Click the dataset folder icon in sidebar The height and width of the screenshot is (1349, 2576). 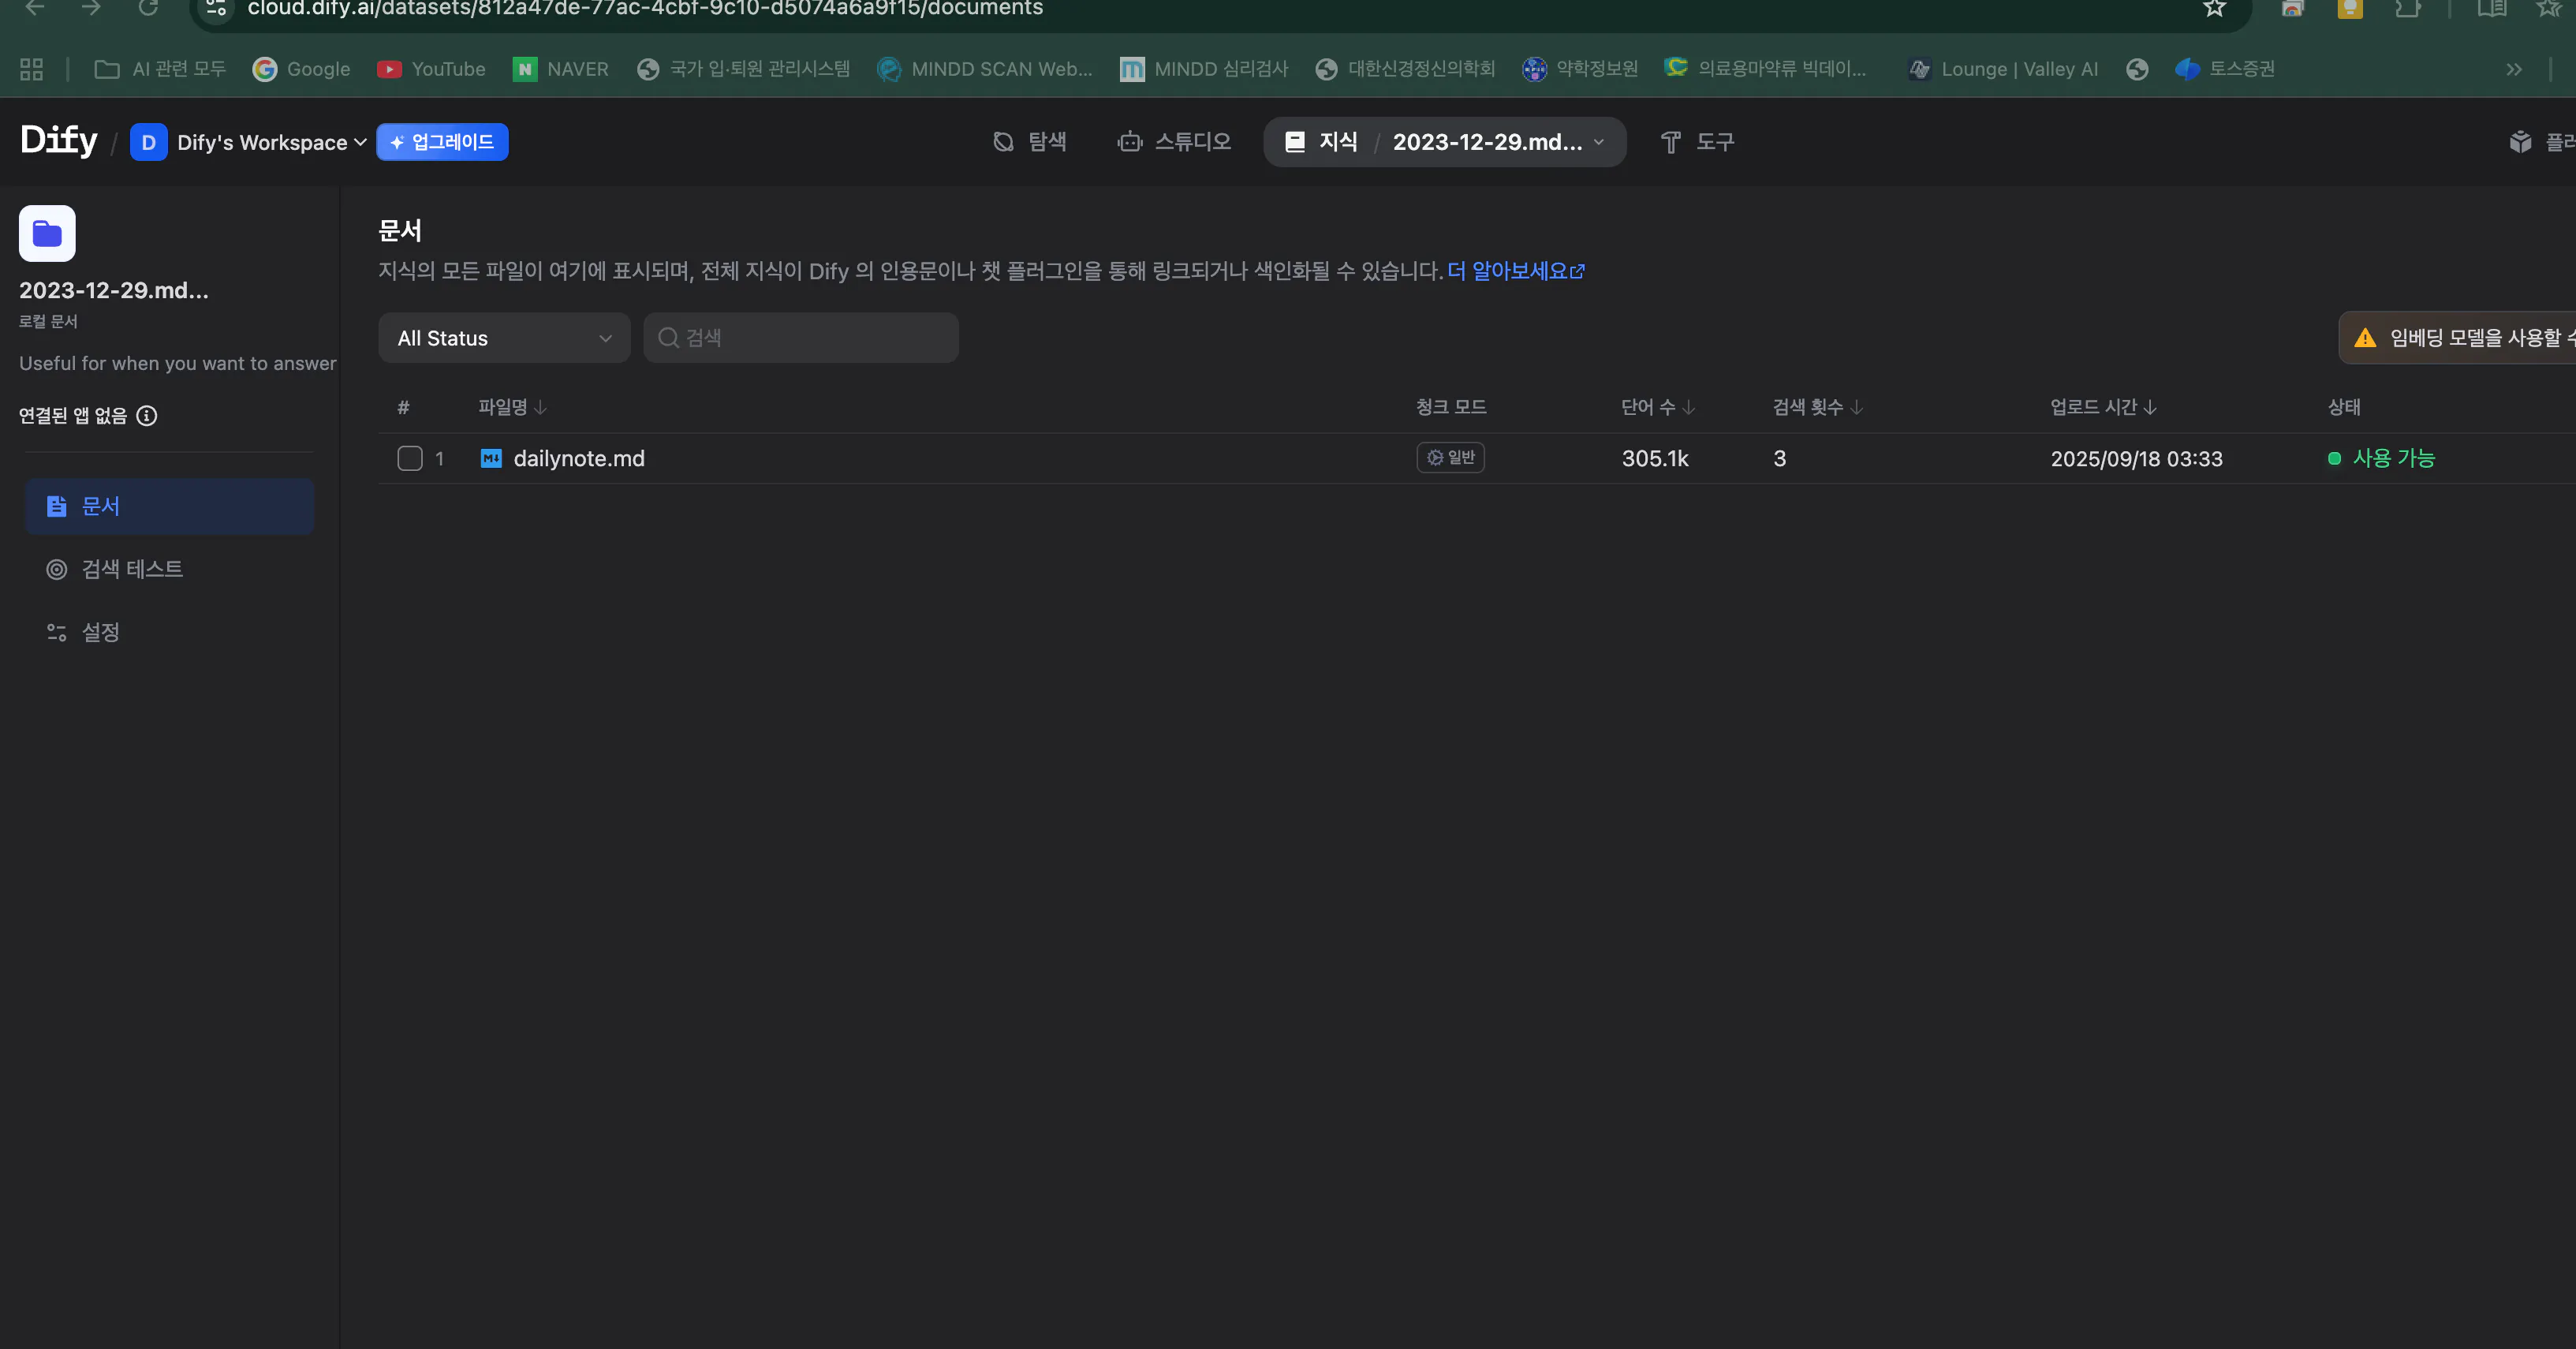(x=47, y=233)
